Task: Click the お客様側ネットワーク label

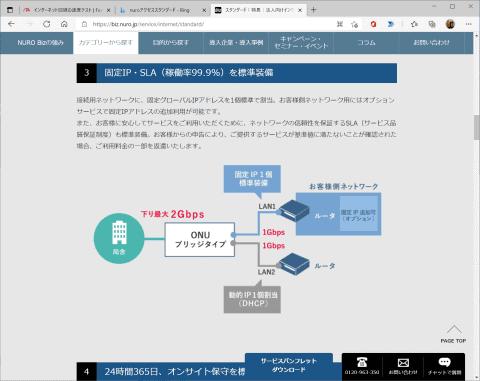Action: [344, 186]
